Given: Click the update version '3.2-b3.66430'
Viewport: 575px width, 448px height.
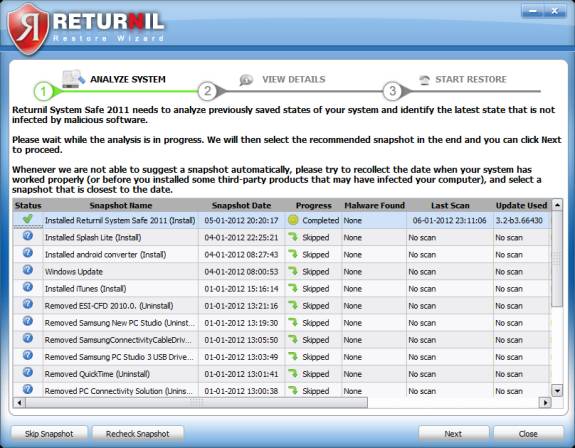Looking at the screenshot, I should click(x=519, y=220).
